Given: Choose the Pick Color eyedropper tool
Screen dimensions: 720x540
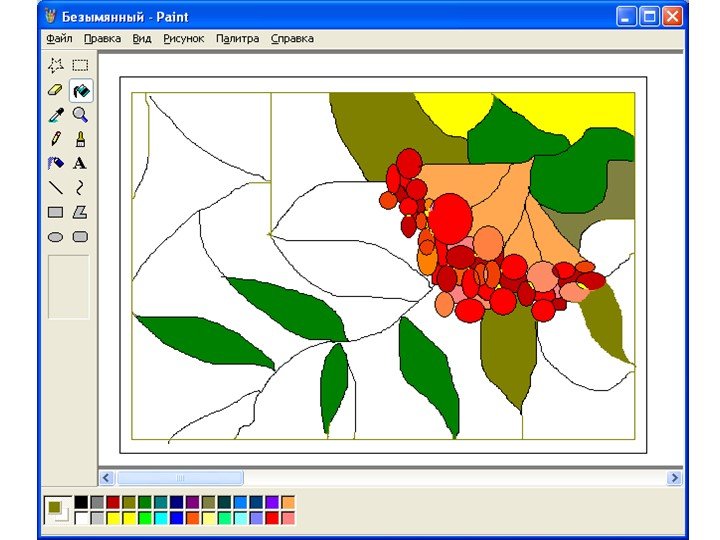Looking at the screenshot, I should click(x=56, y=115).
